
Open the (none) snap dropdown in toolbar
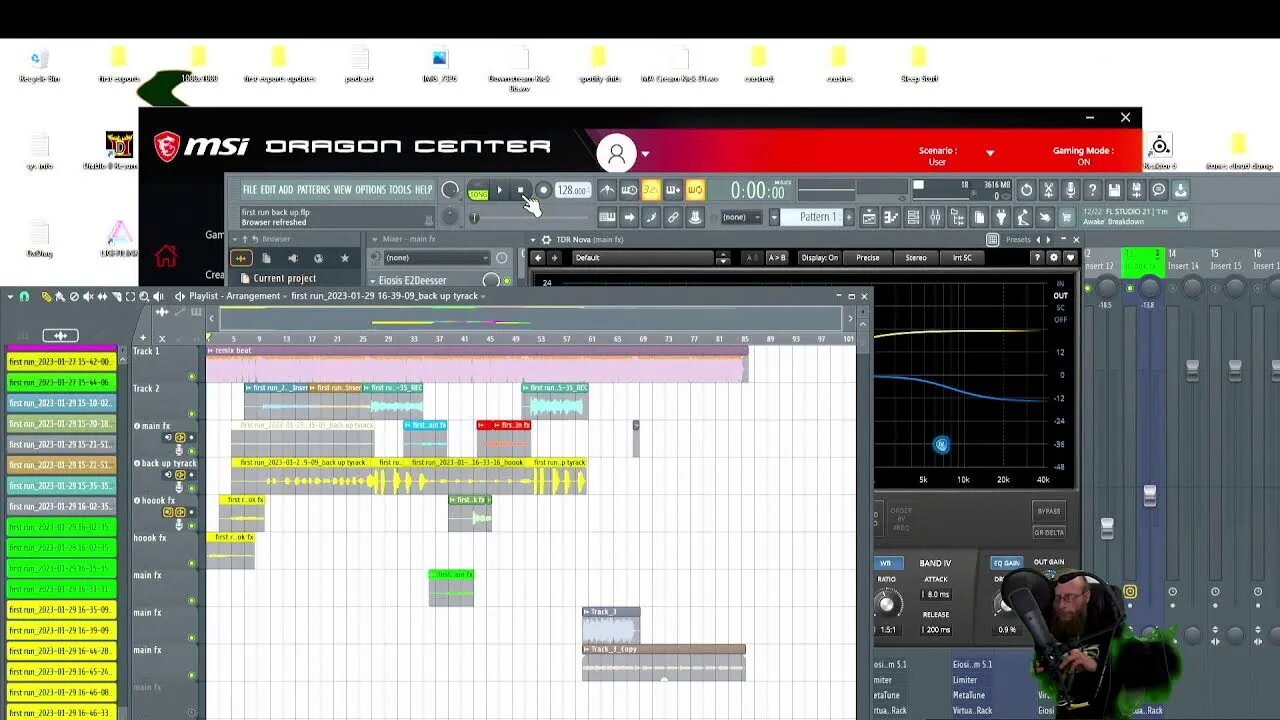click(742, 217)
